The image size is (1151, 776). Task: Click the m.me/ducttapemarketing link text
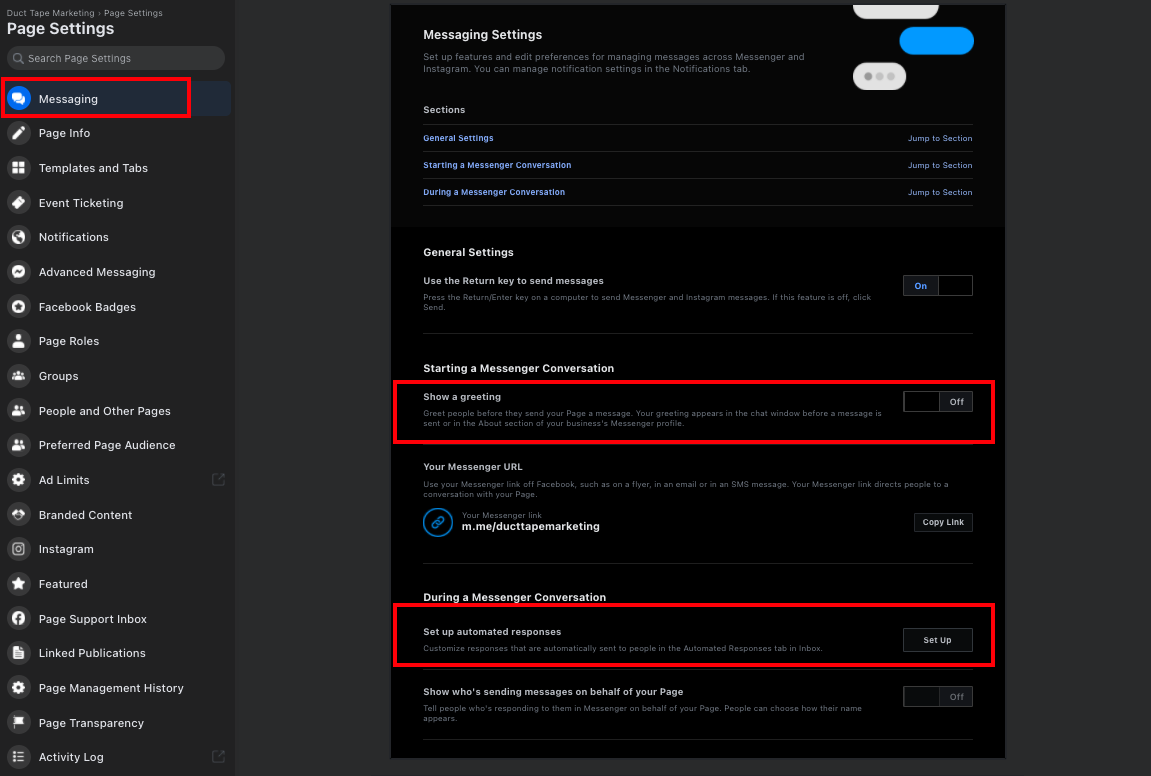click(531, 526)
